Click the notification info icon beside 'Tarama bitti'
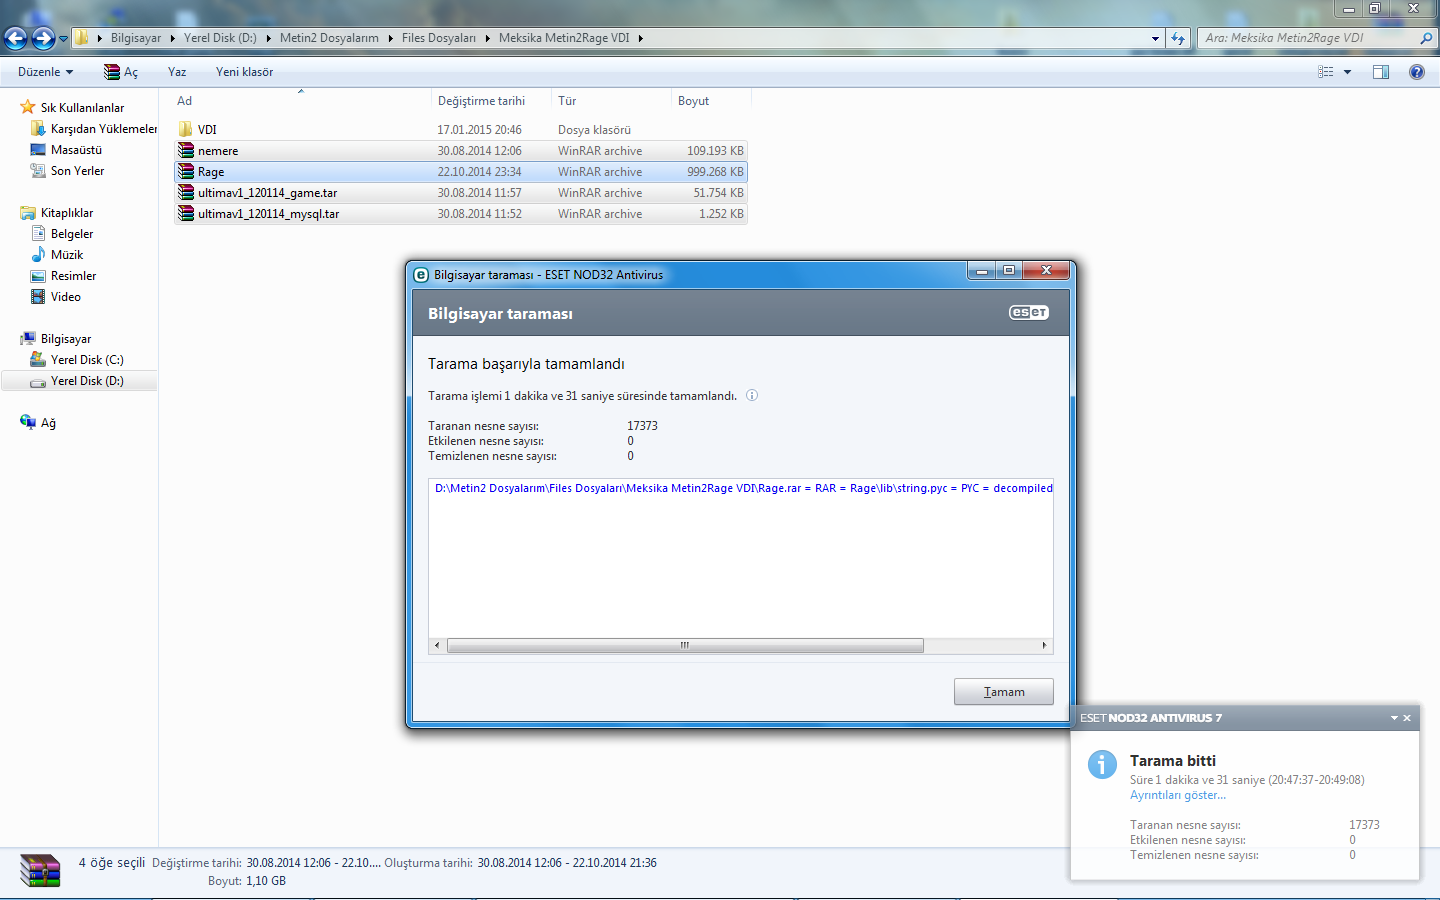This screenshot has width=1440, height=900. tap(1102, 765)
